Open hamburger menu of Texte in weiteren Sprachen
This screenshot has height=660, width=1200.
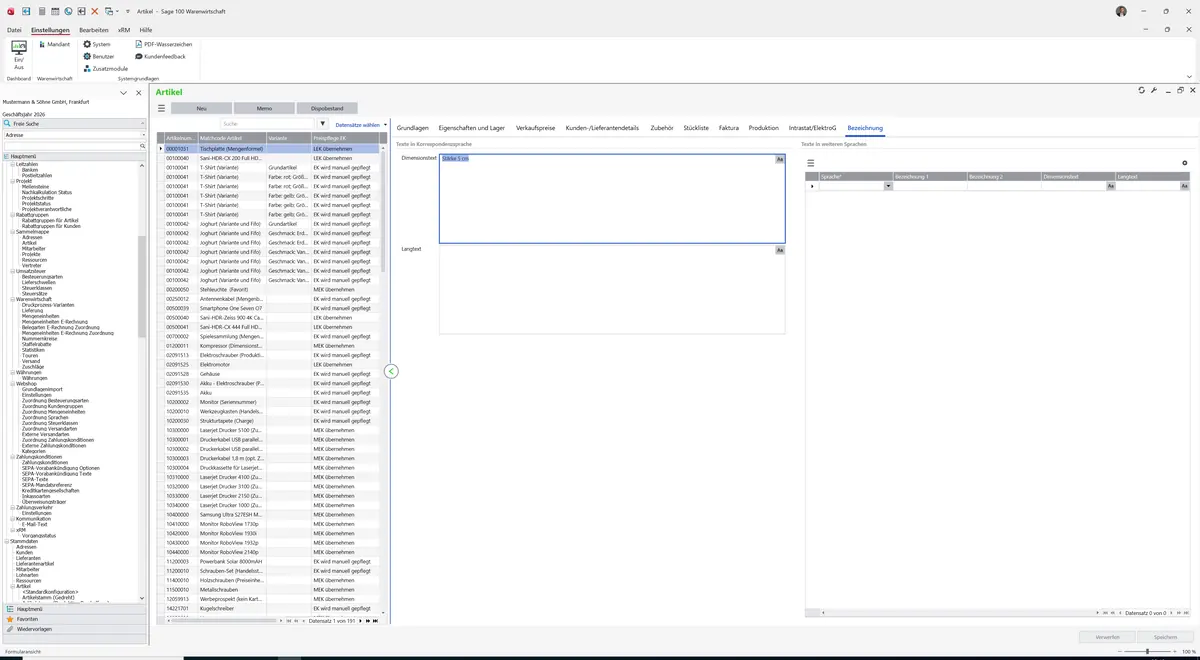[811, 163]
